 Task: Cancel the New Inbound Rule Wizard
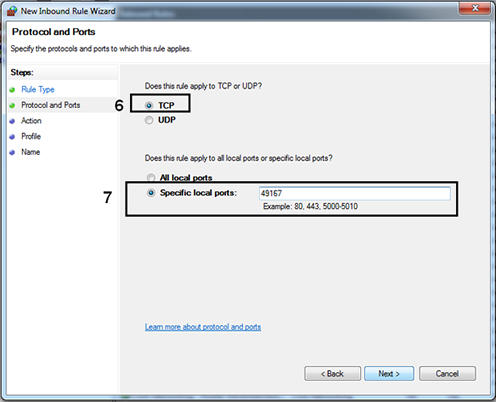[x=447, y=374]
